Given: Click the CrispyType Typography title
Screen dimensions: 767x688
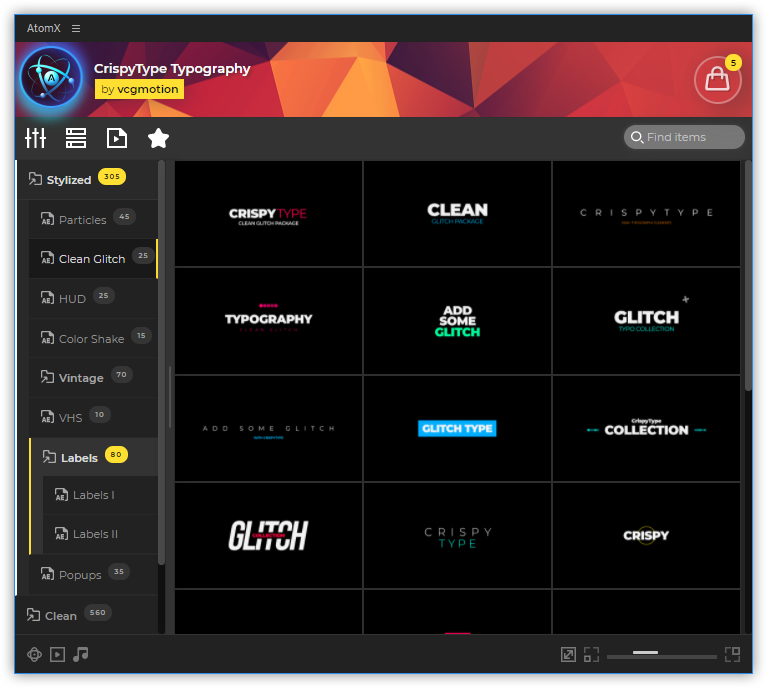Looking at the screenshot, I should [x=172, y=69].
